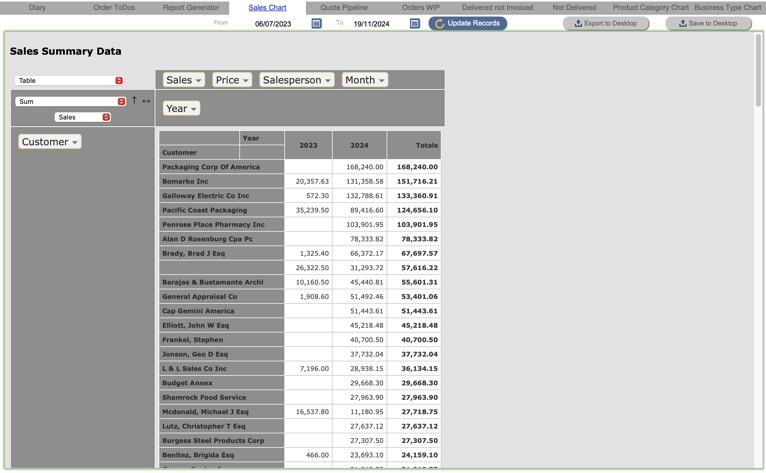The width and height of the screenshot is (766, 473).
Task: Open the To date calendar picker
Action: coord(415,23)
